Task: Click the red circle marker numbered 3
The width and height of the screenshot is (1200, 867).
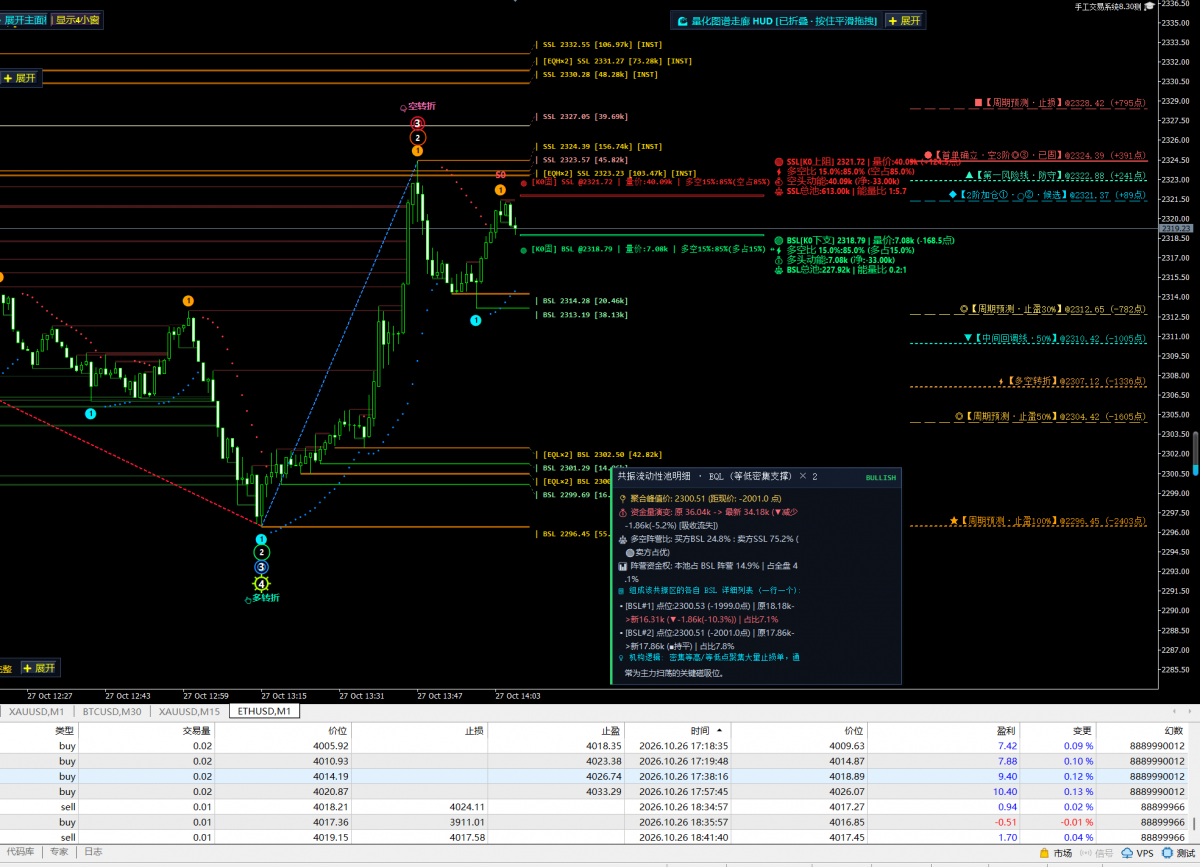Action: pyautogui.click(x=417, y=123)
